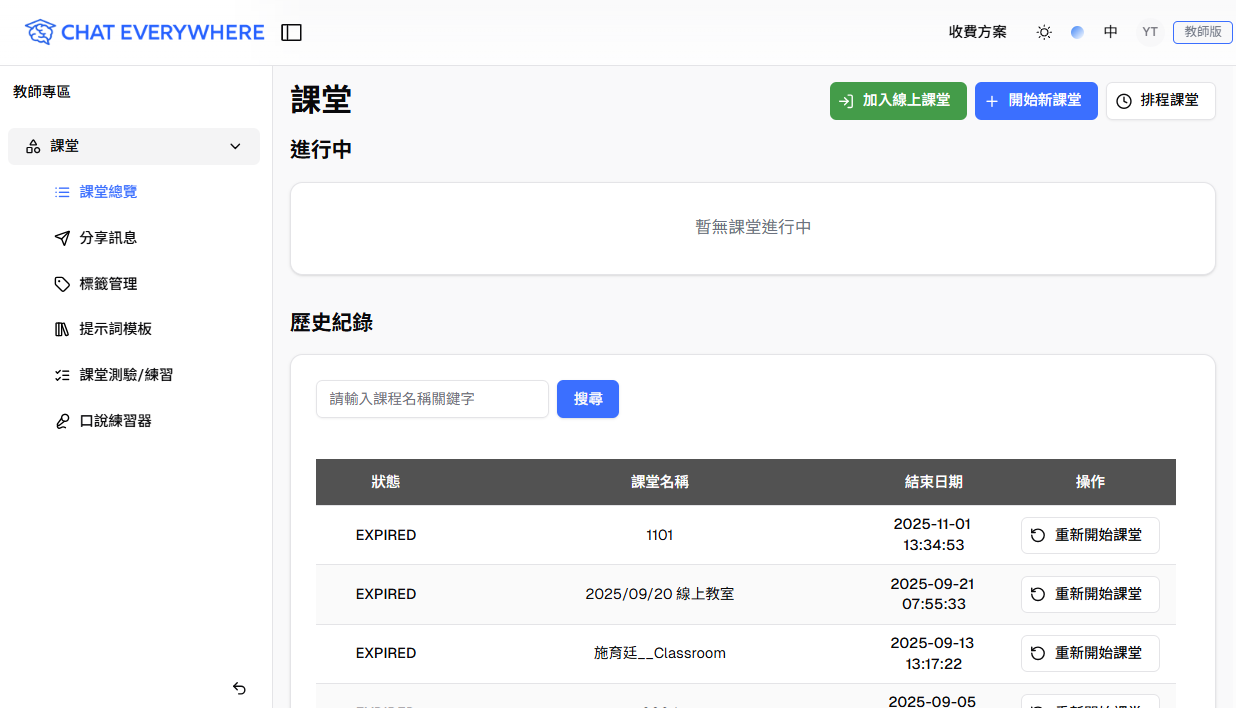Click the EXPIRED status in the 1101 row

tap(386, 535)
